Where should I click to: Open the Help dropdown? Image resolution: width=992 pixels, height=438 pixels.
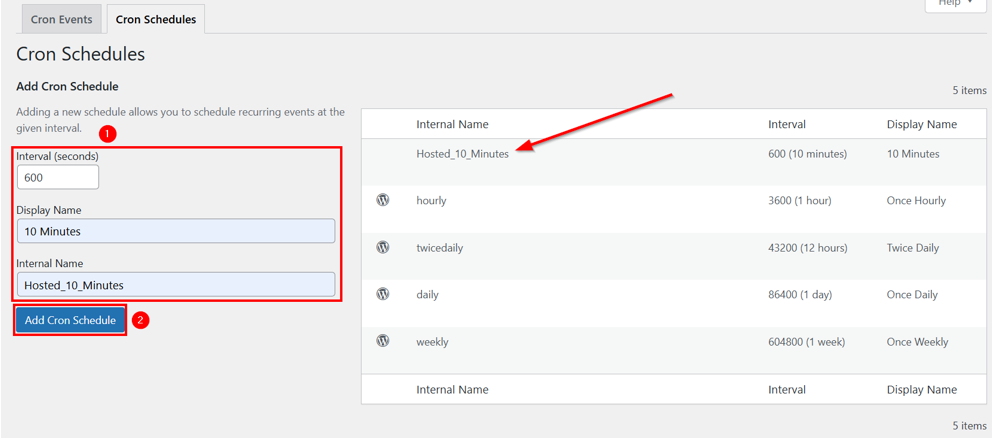point(955,4)
